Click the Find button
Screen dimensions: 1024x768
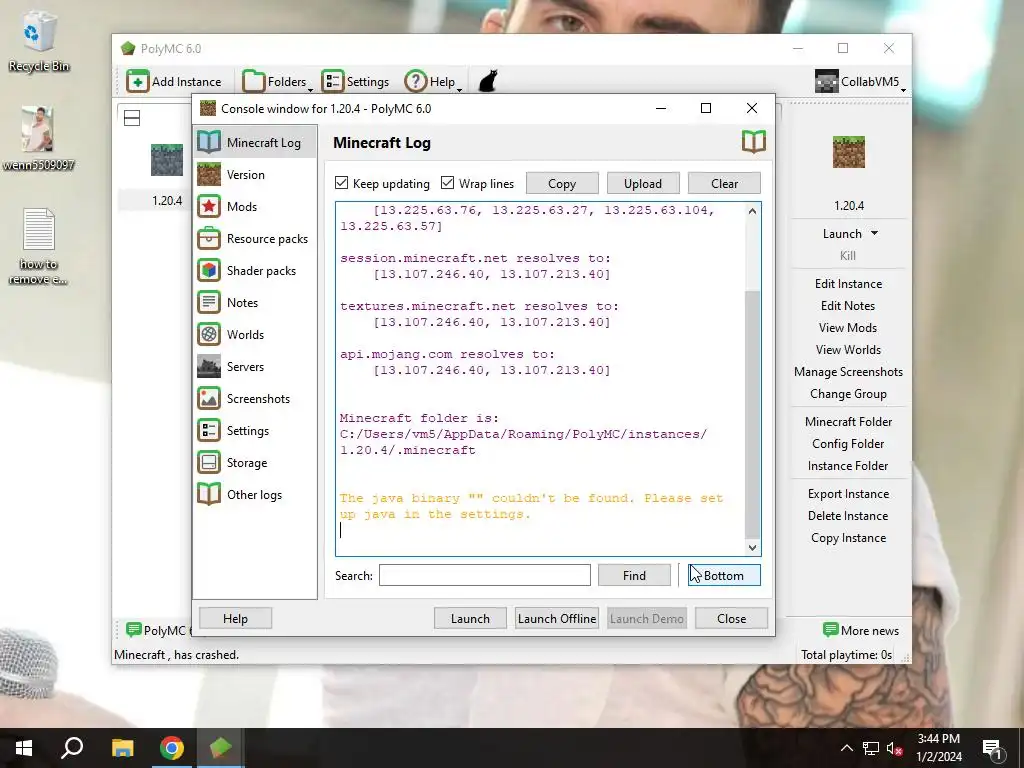pyautogui.click(x=634, y=575)
